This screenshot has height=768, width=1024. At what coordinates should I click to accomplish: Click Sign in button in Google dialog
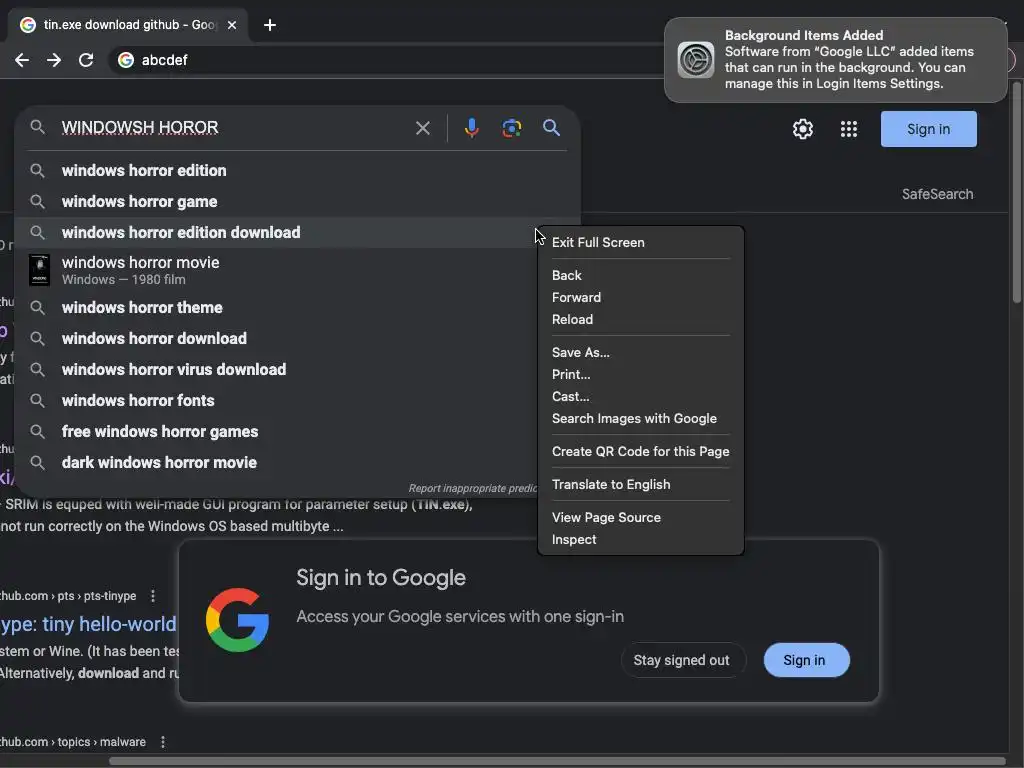(806, 660)
